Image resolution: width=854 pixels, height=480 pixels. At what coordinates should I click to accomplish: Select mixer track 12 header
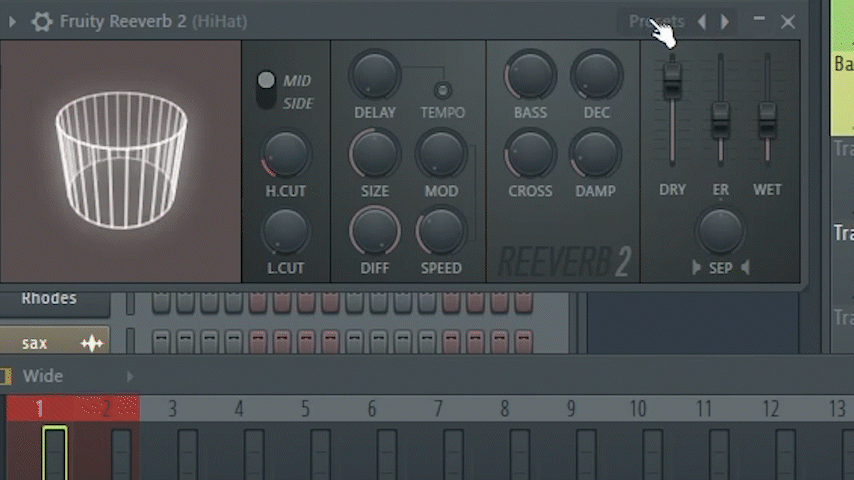click(770, 408)
